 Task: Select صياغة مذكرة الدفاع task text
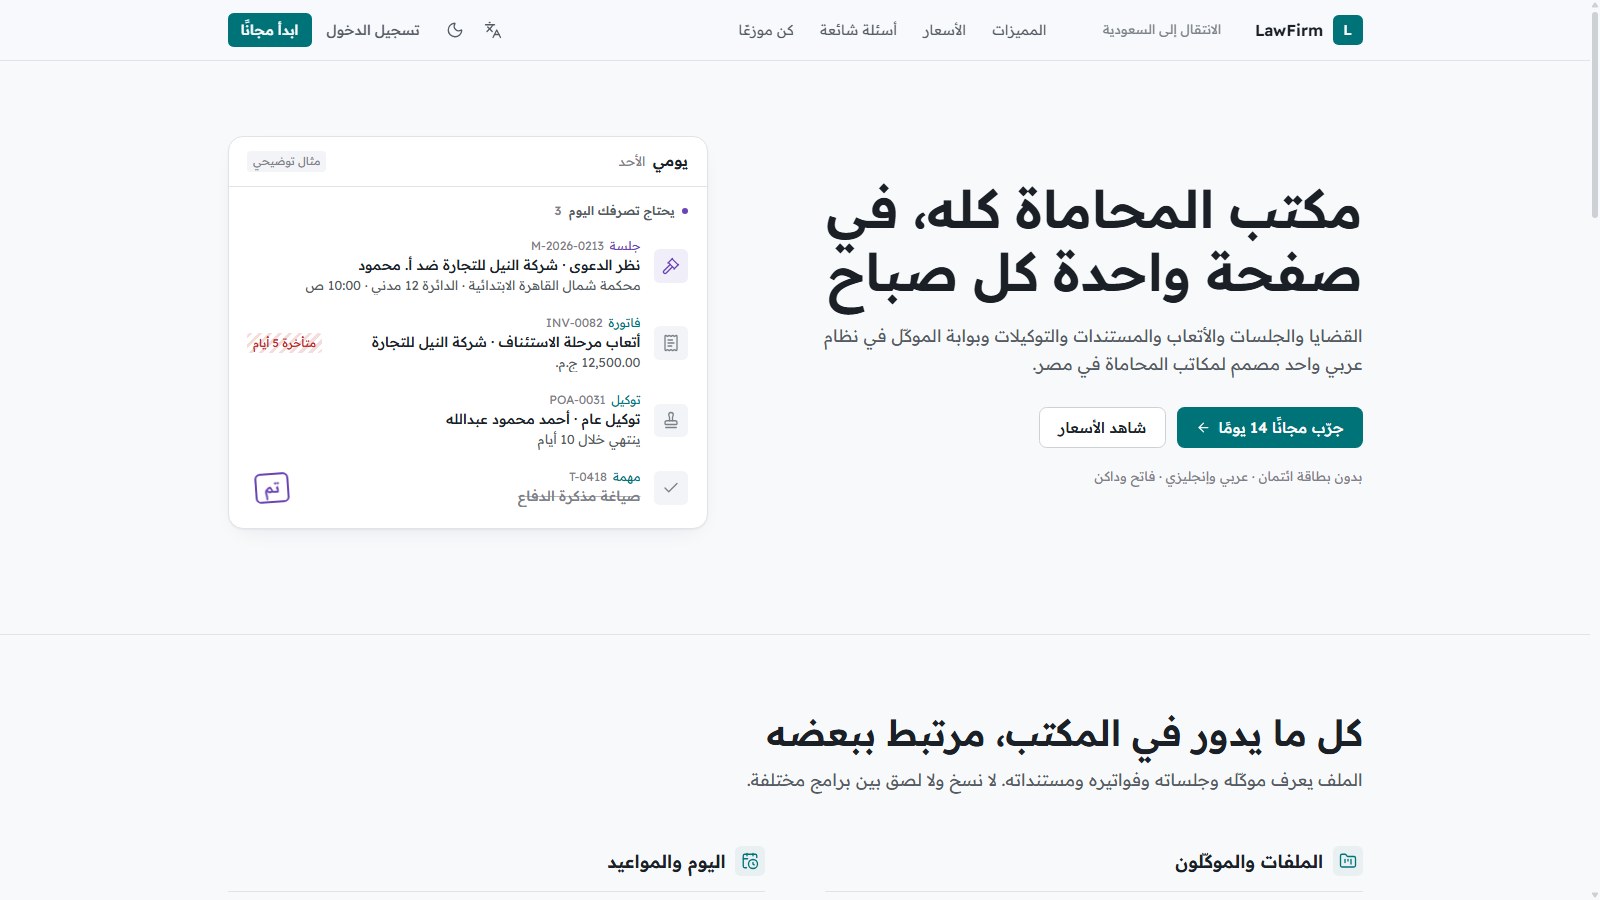(579, 496)
